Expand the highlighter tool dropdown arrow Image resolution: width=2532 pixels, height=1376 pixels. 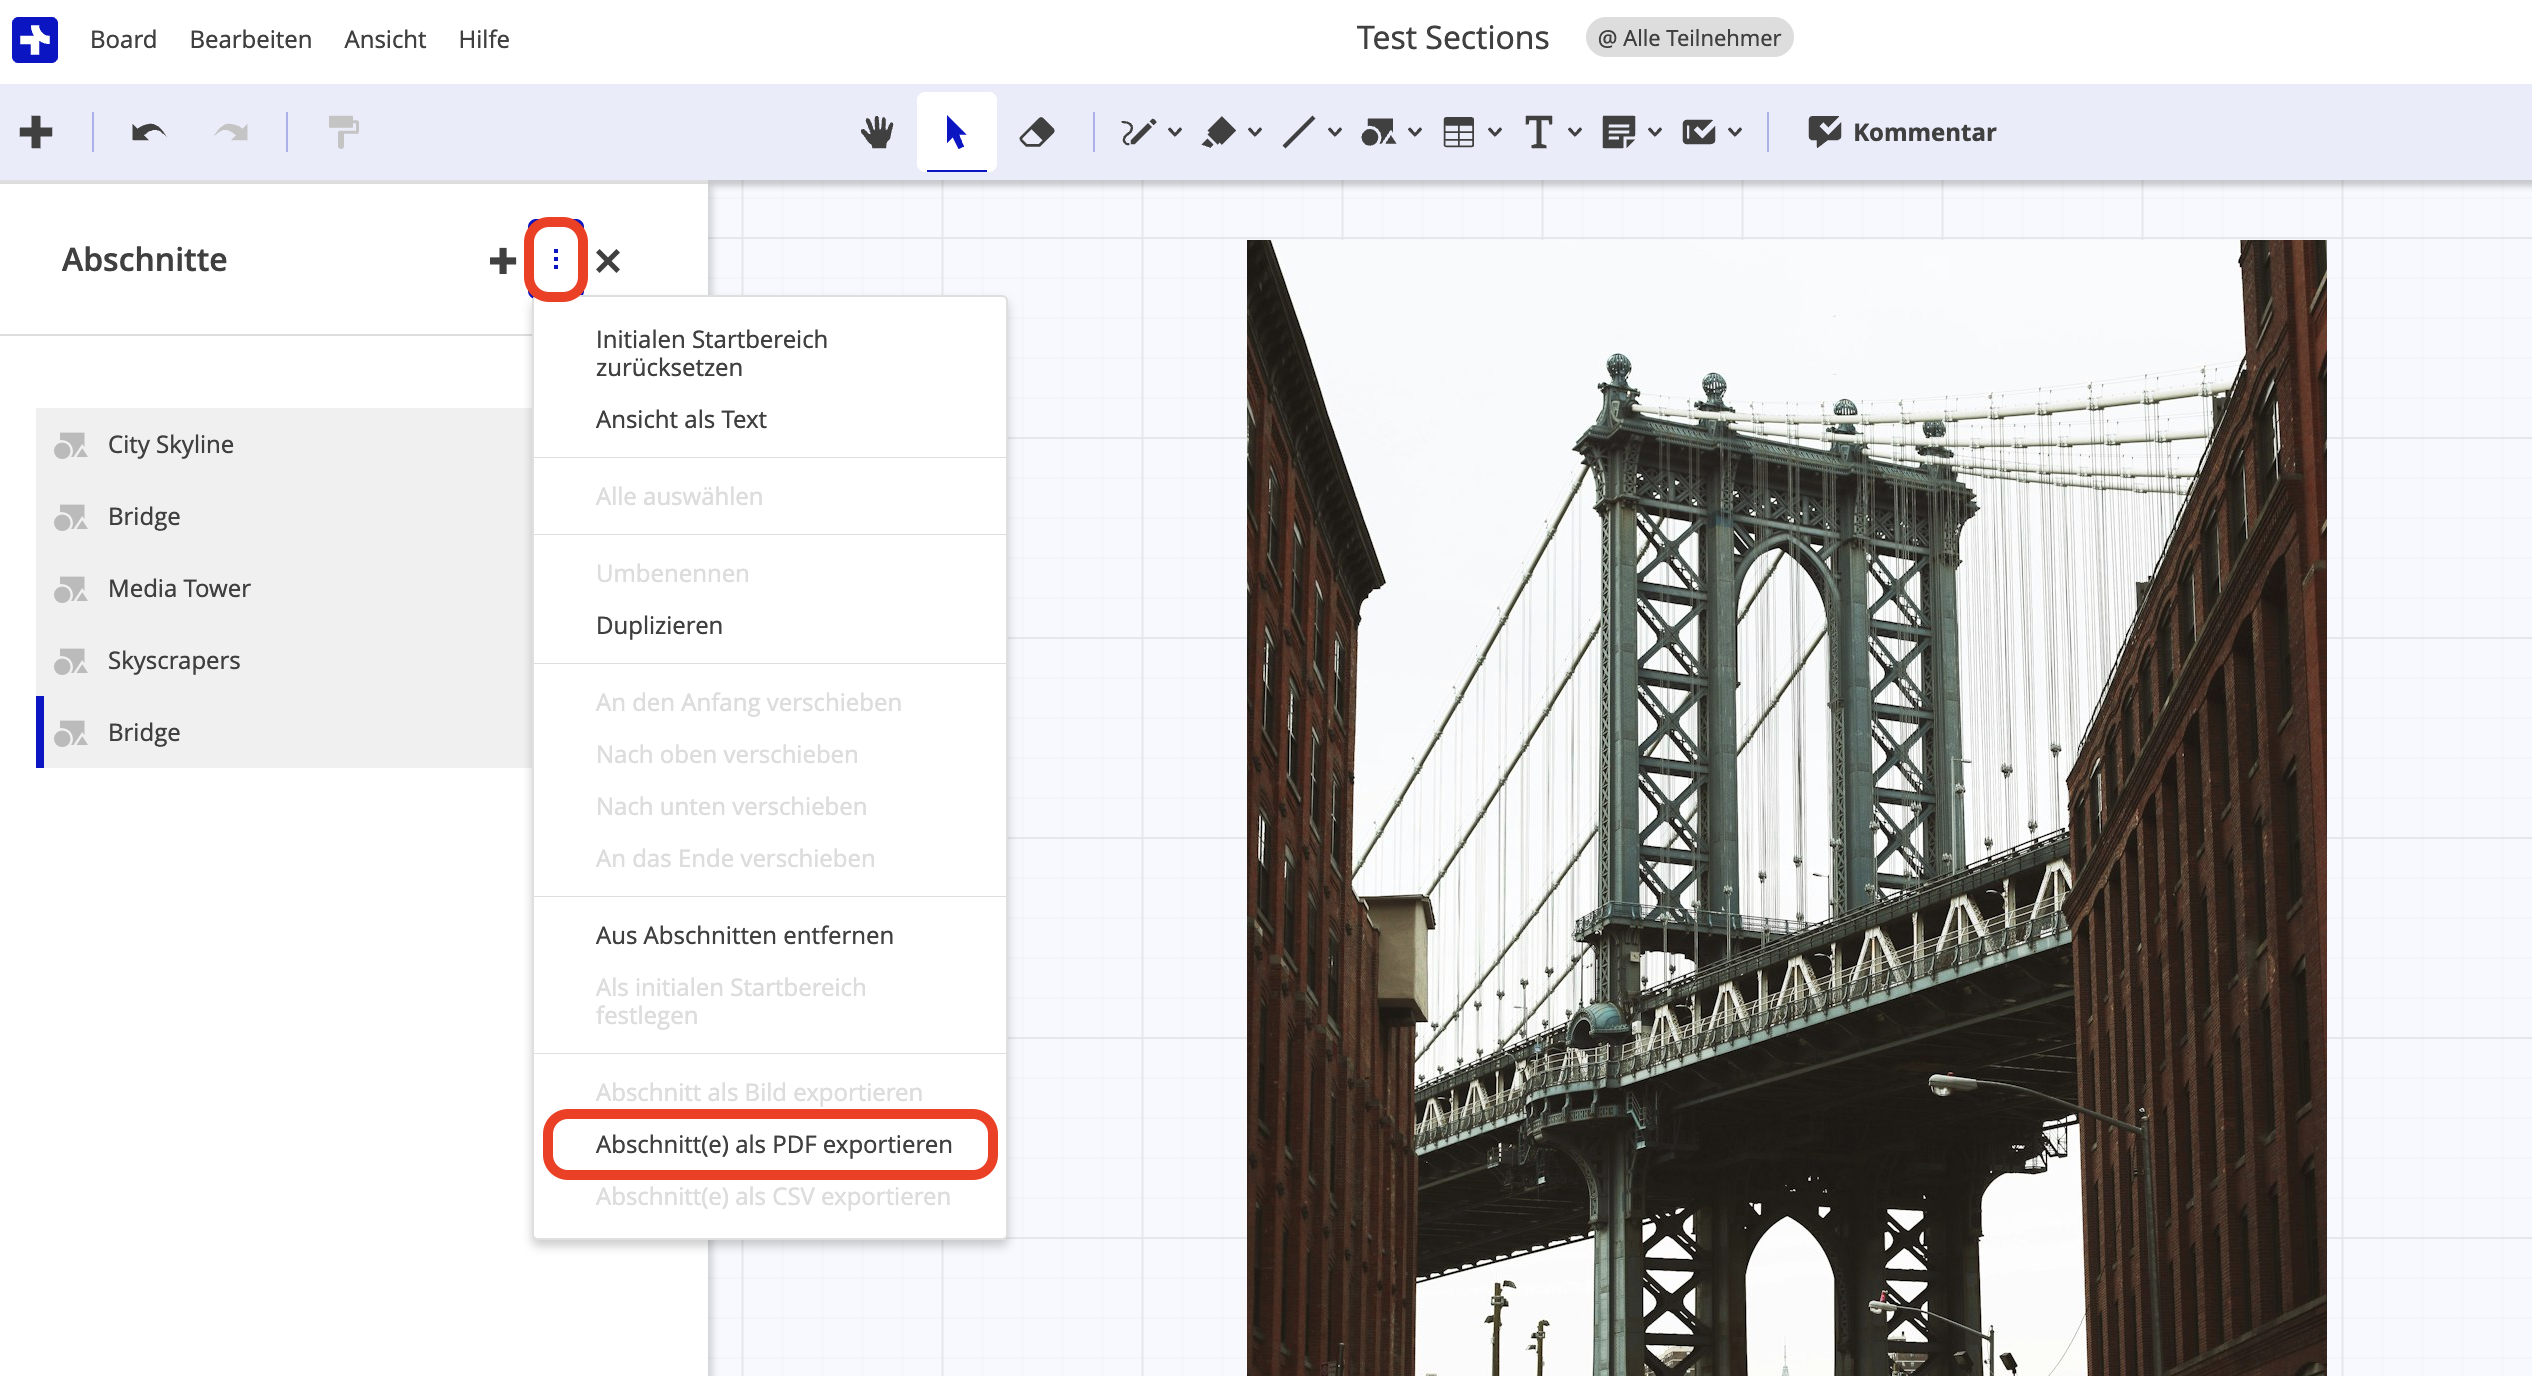1255,132
